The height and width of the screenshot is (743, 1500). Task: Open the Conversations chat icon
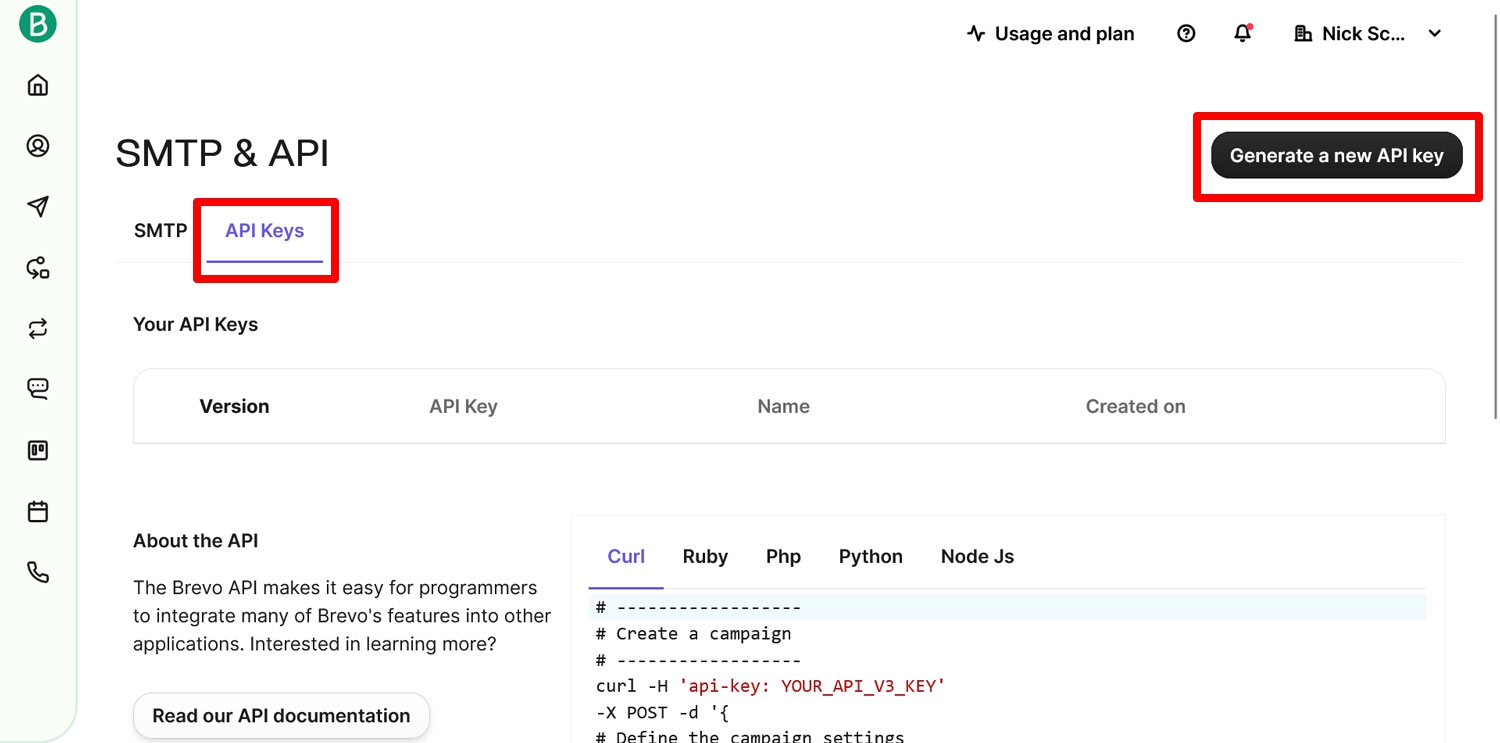tap(38, 389)
